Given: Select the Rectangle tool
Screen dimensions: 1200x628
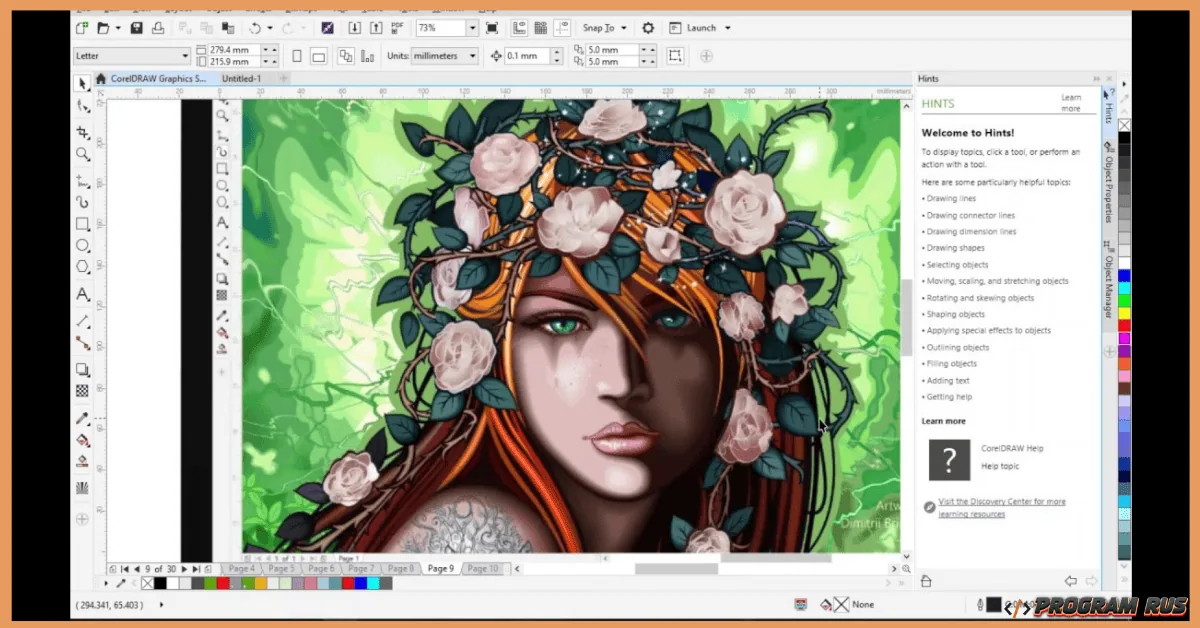Looking at the screenshot, I should 83,224.
